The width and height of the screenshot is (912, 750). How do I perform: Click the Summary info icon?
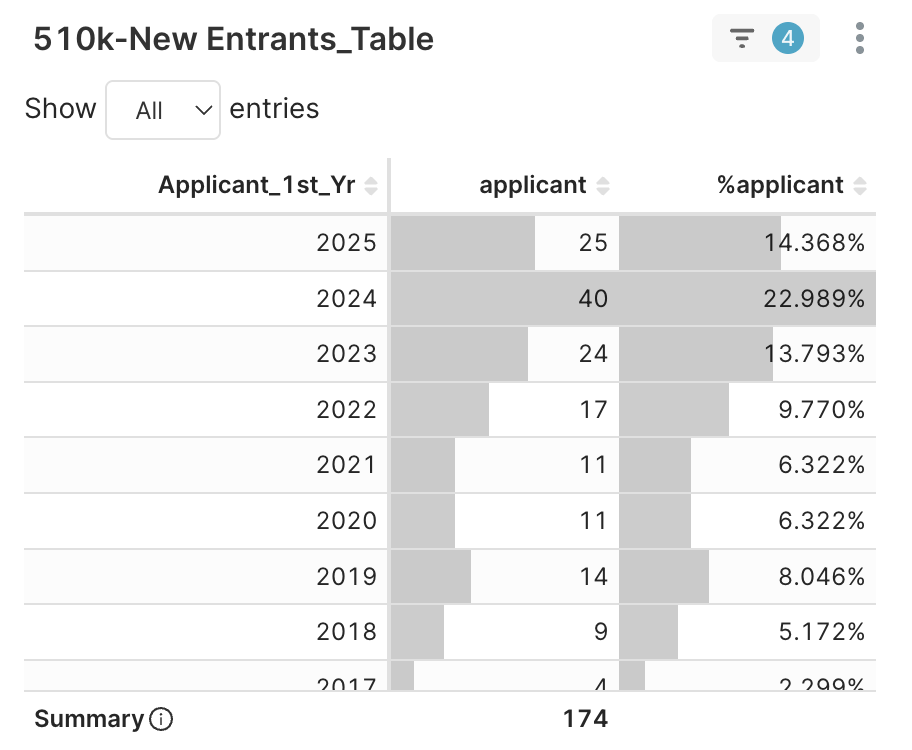pyautogui.click(x=160, y=719)
